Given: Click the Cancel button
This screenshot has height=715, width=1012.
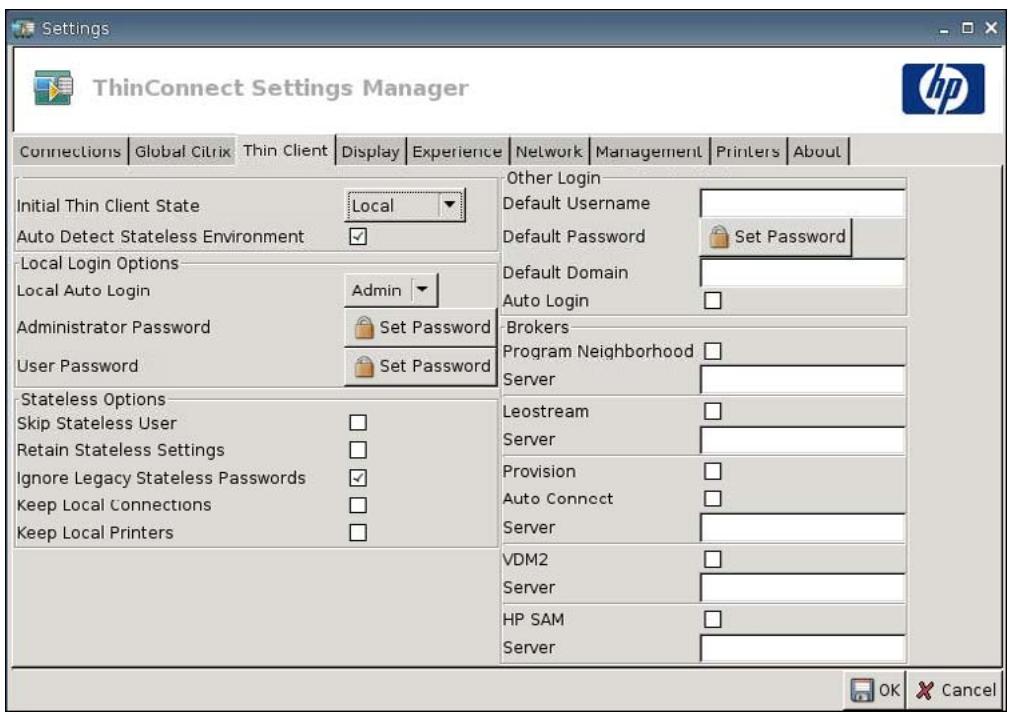Looking at the screenshot, I should pos(956,690).
